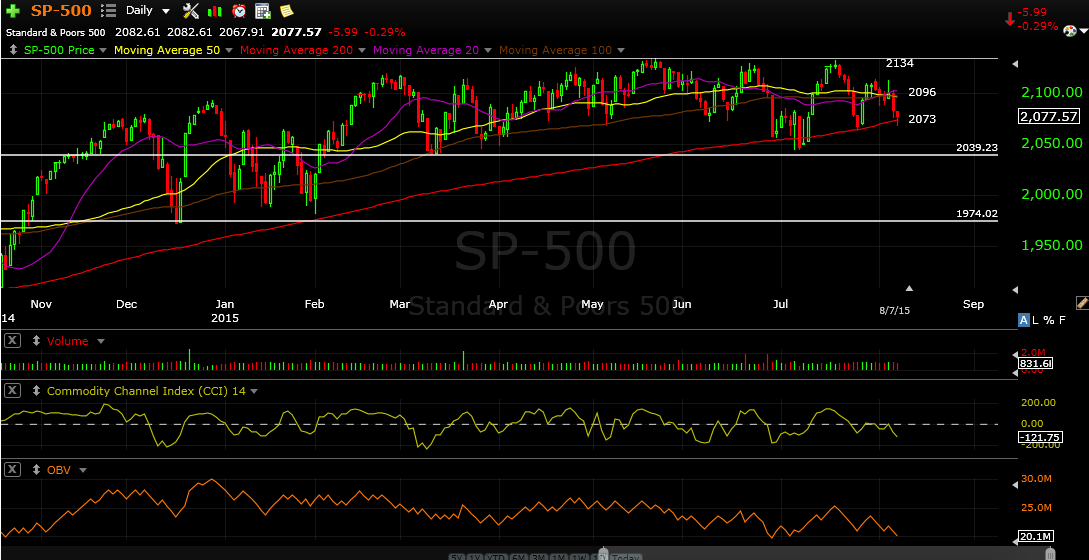Click the up-down arrows beside CCI
Viewport: 1089px width, 560px height.
click(37, 391)
